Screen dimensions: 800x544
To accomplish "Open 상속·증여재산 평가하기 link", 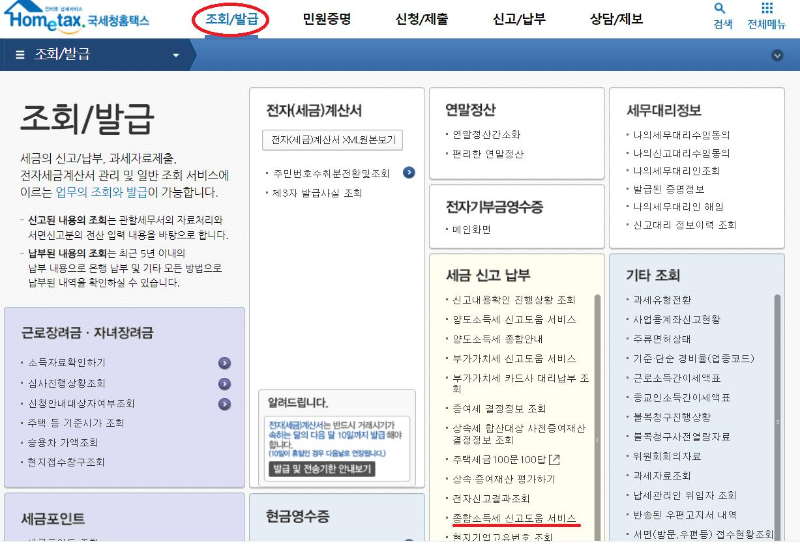I will tap(504, 479).
